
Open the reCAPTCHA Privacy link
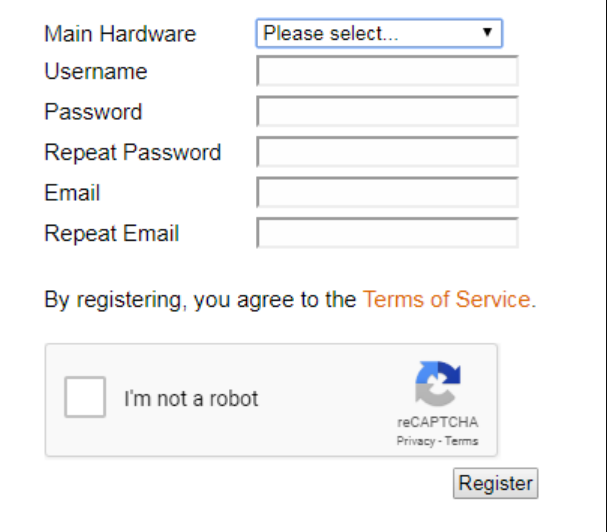pyautogui.click(x=416, y=441)
